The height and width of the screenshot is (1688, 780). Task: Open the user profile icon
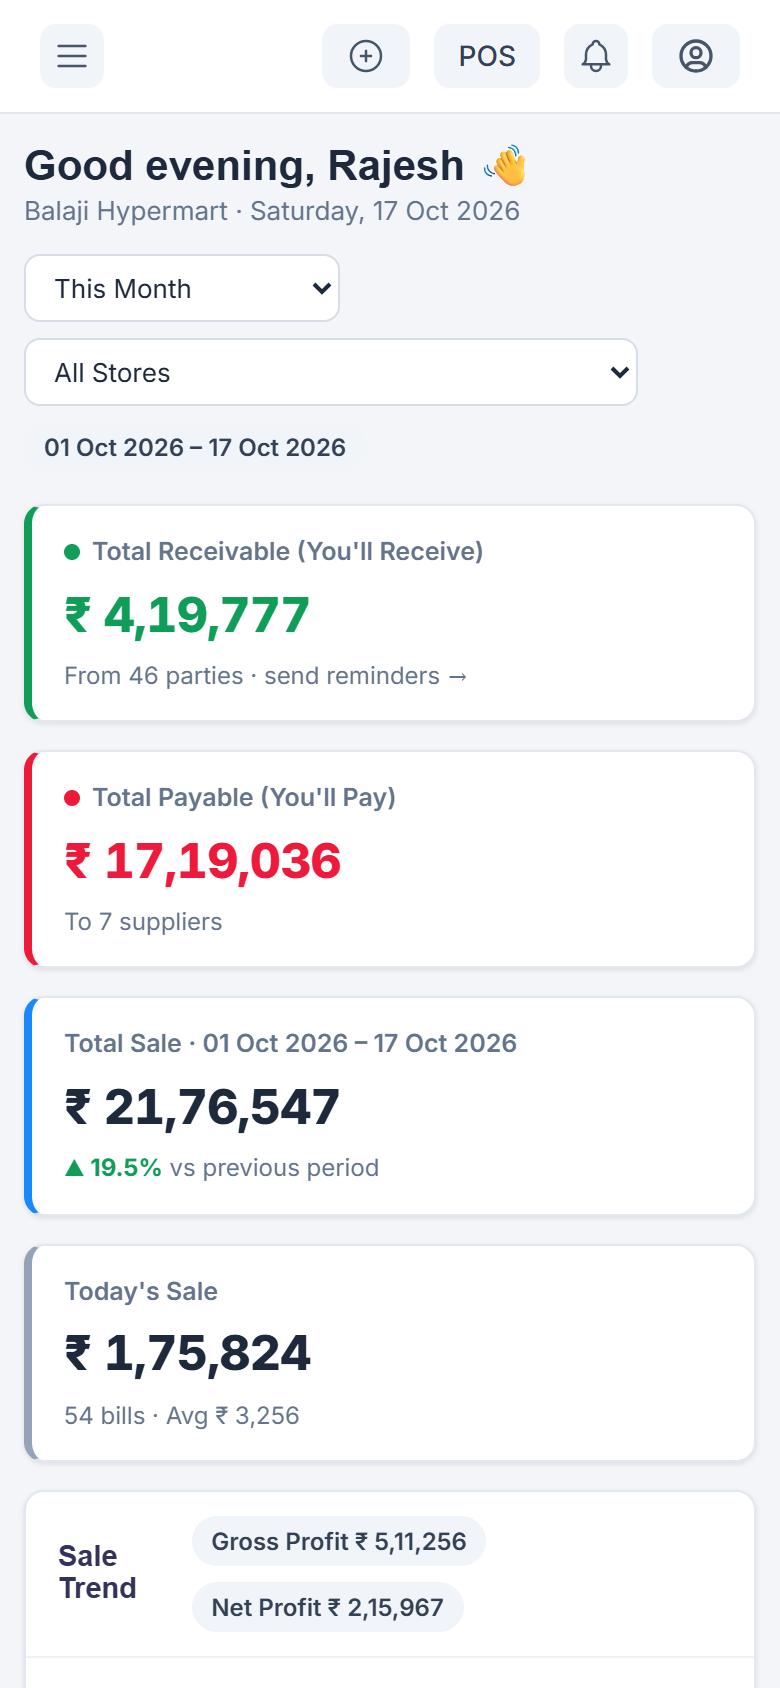point(696,56)
